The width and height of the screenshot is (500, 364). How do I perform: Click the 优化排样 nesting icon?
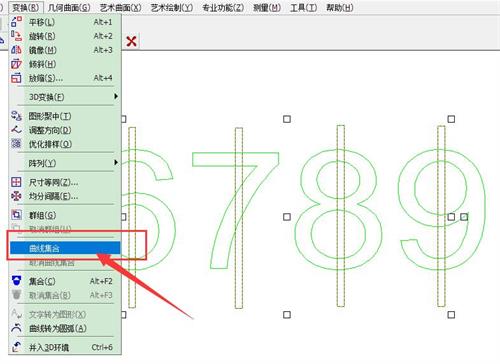pyautogui.click(x=16, y=144)
